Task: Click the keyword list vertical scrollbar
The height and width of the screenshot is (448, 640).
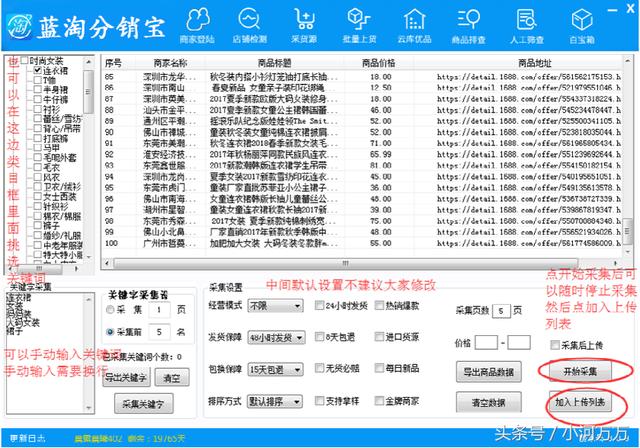Action: tap(89, 353)
